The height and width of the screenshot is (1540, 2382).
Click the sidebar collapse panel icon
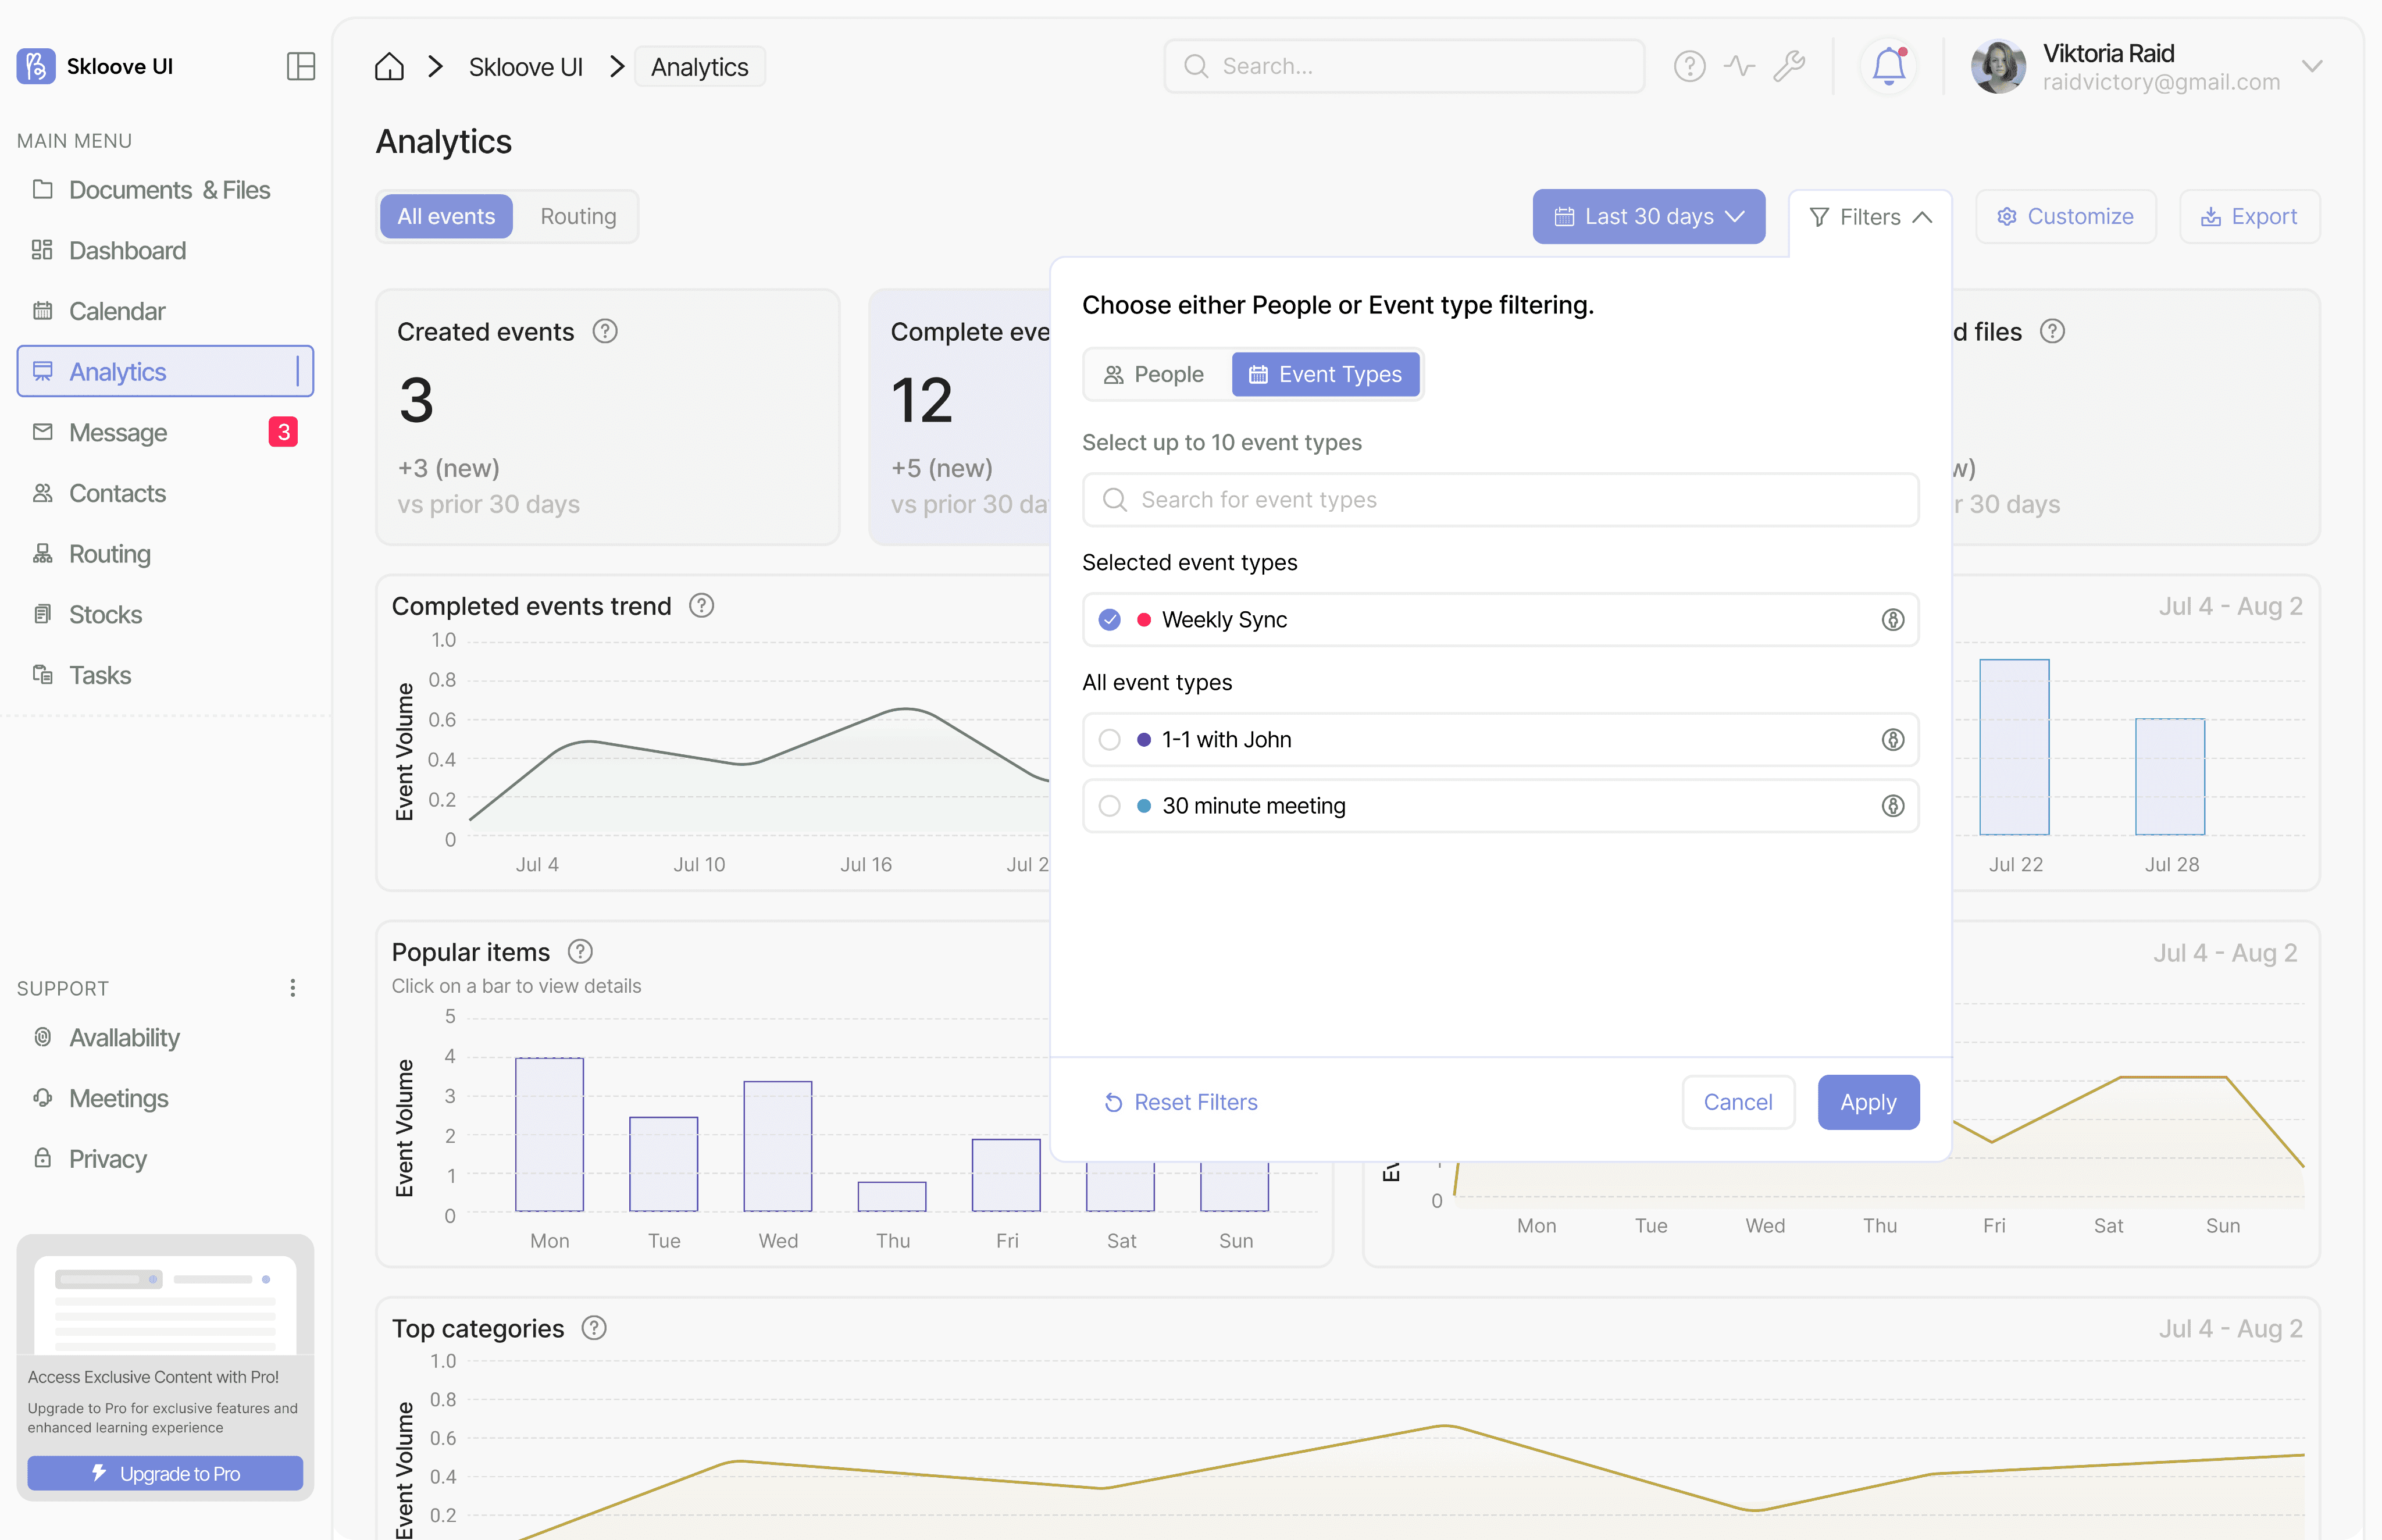click(x=300, y=66)
